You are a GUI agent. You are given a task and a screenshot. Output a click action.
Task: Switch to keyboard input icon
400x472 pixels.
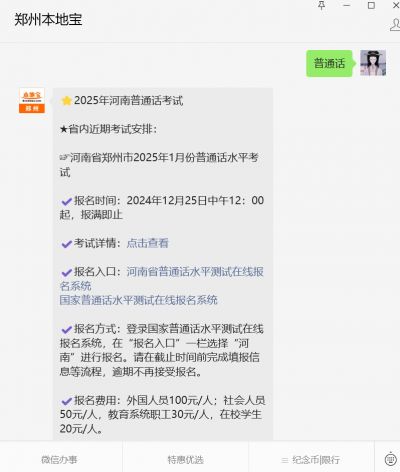390,460
